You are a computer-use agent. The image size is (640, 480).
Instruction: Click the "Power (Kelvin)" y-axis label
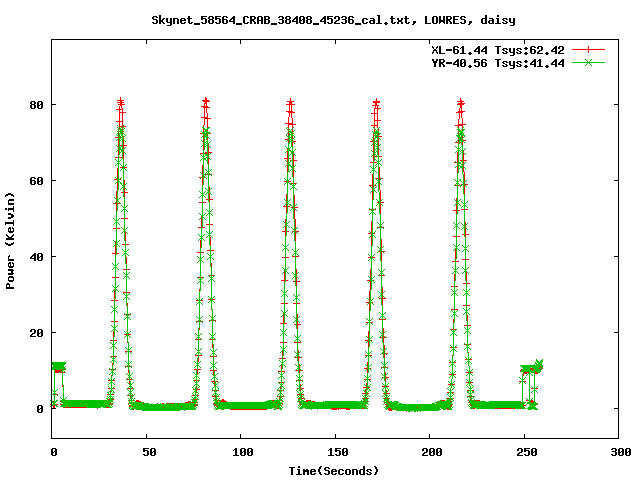11,240
